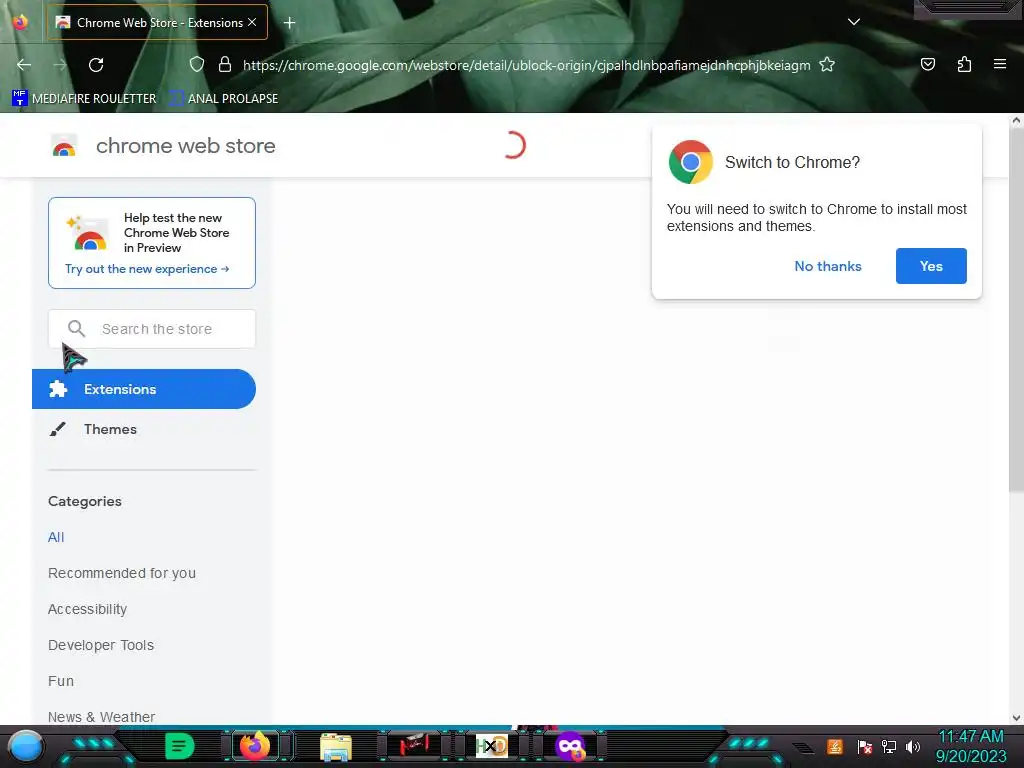The width and height of the screenshot is (1024, 768).
Task: Open the Firefox hamburger menu
Action: 1000,64
